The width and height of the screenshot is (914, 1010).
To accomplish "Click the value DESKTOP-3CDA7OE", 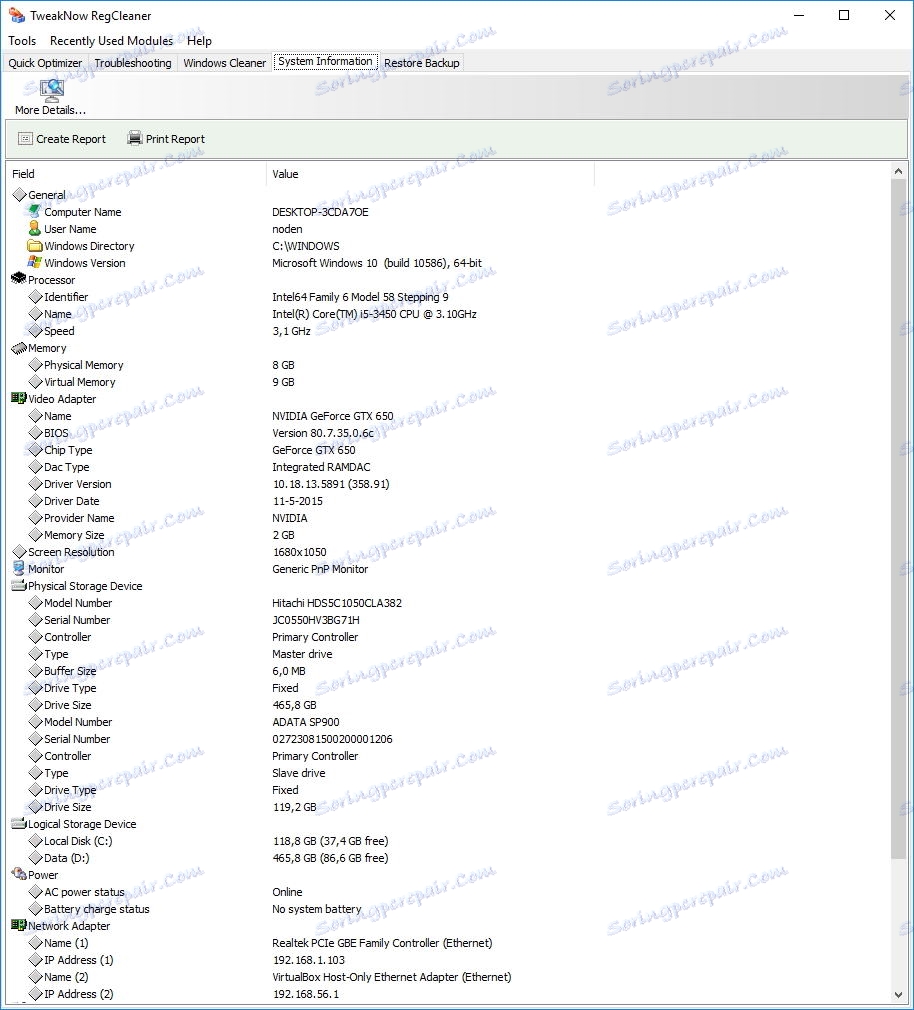I will pos(320,212).
